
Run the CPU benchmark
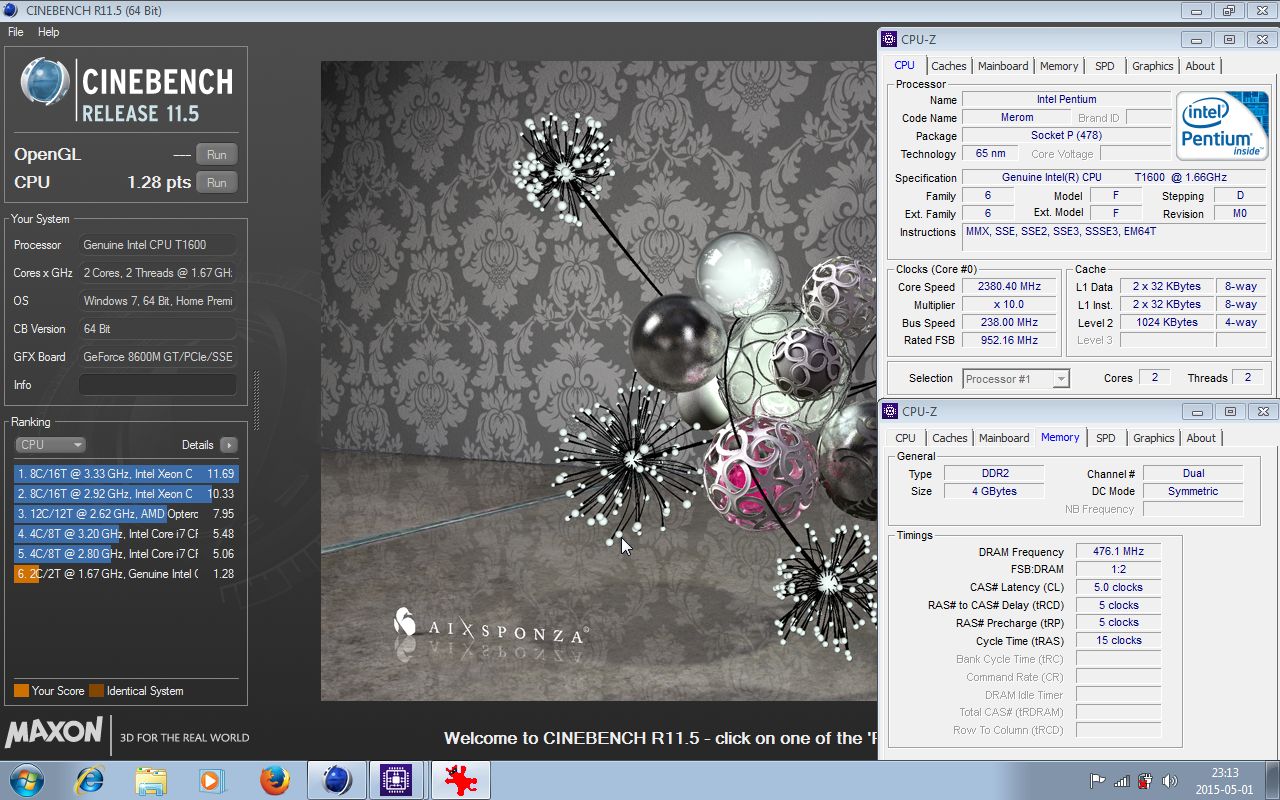tap(217, 182)
